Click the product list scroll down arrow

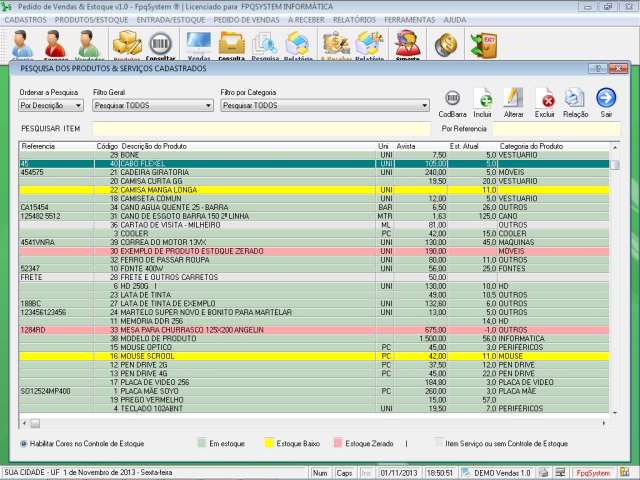tap(615, 413)
